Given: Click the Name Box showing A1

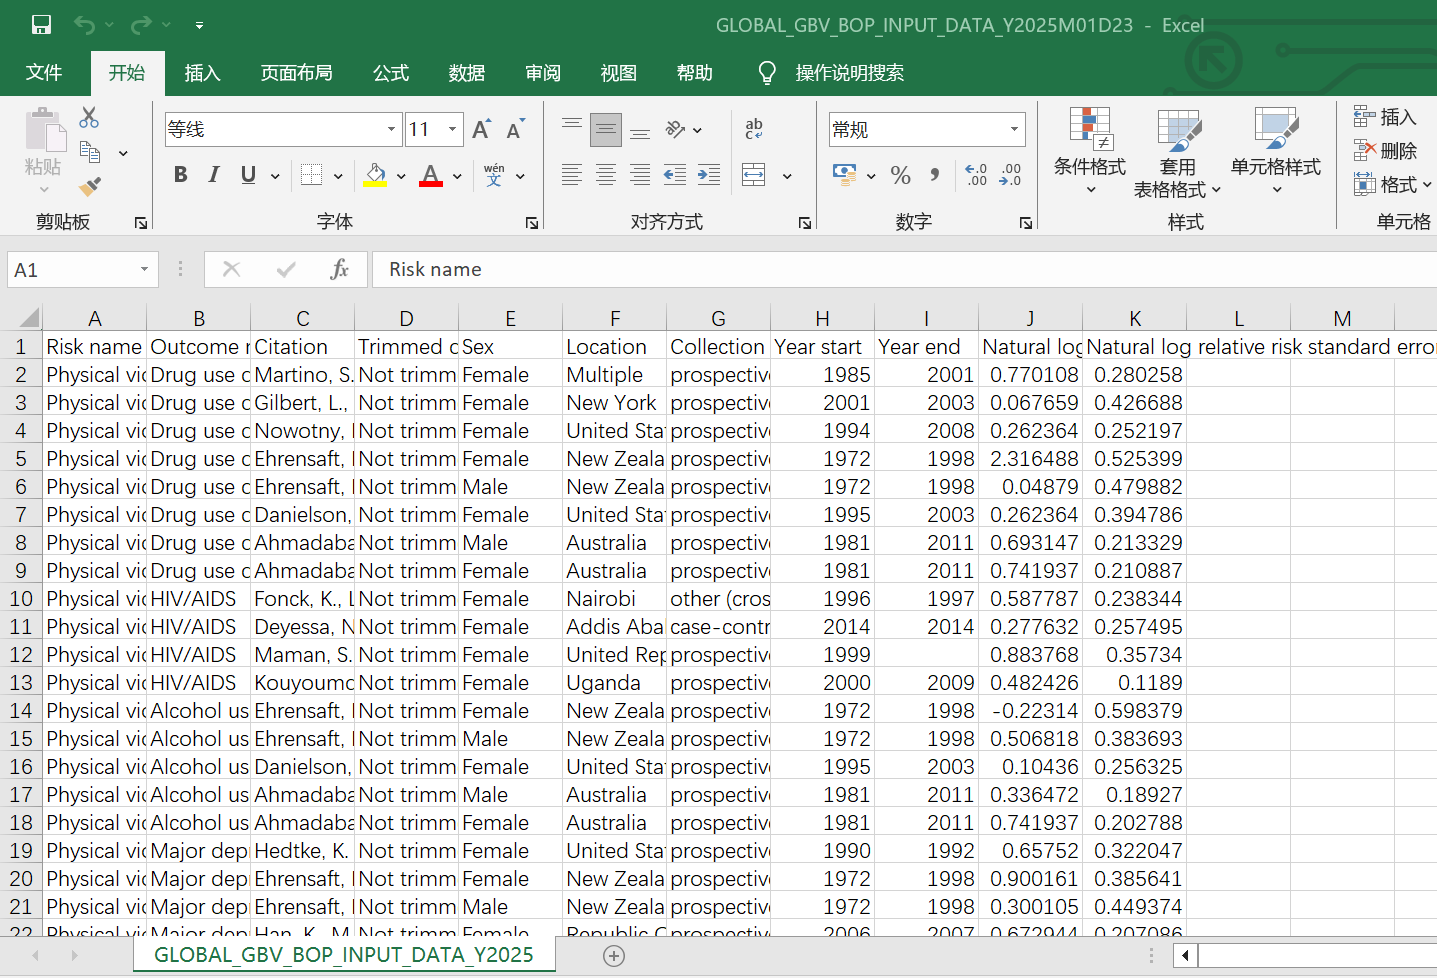Looking at the screenshot, I should [x=70, y=270].
